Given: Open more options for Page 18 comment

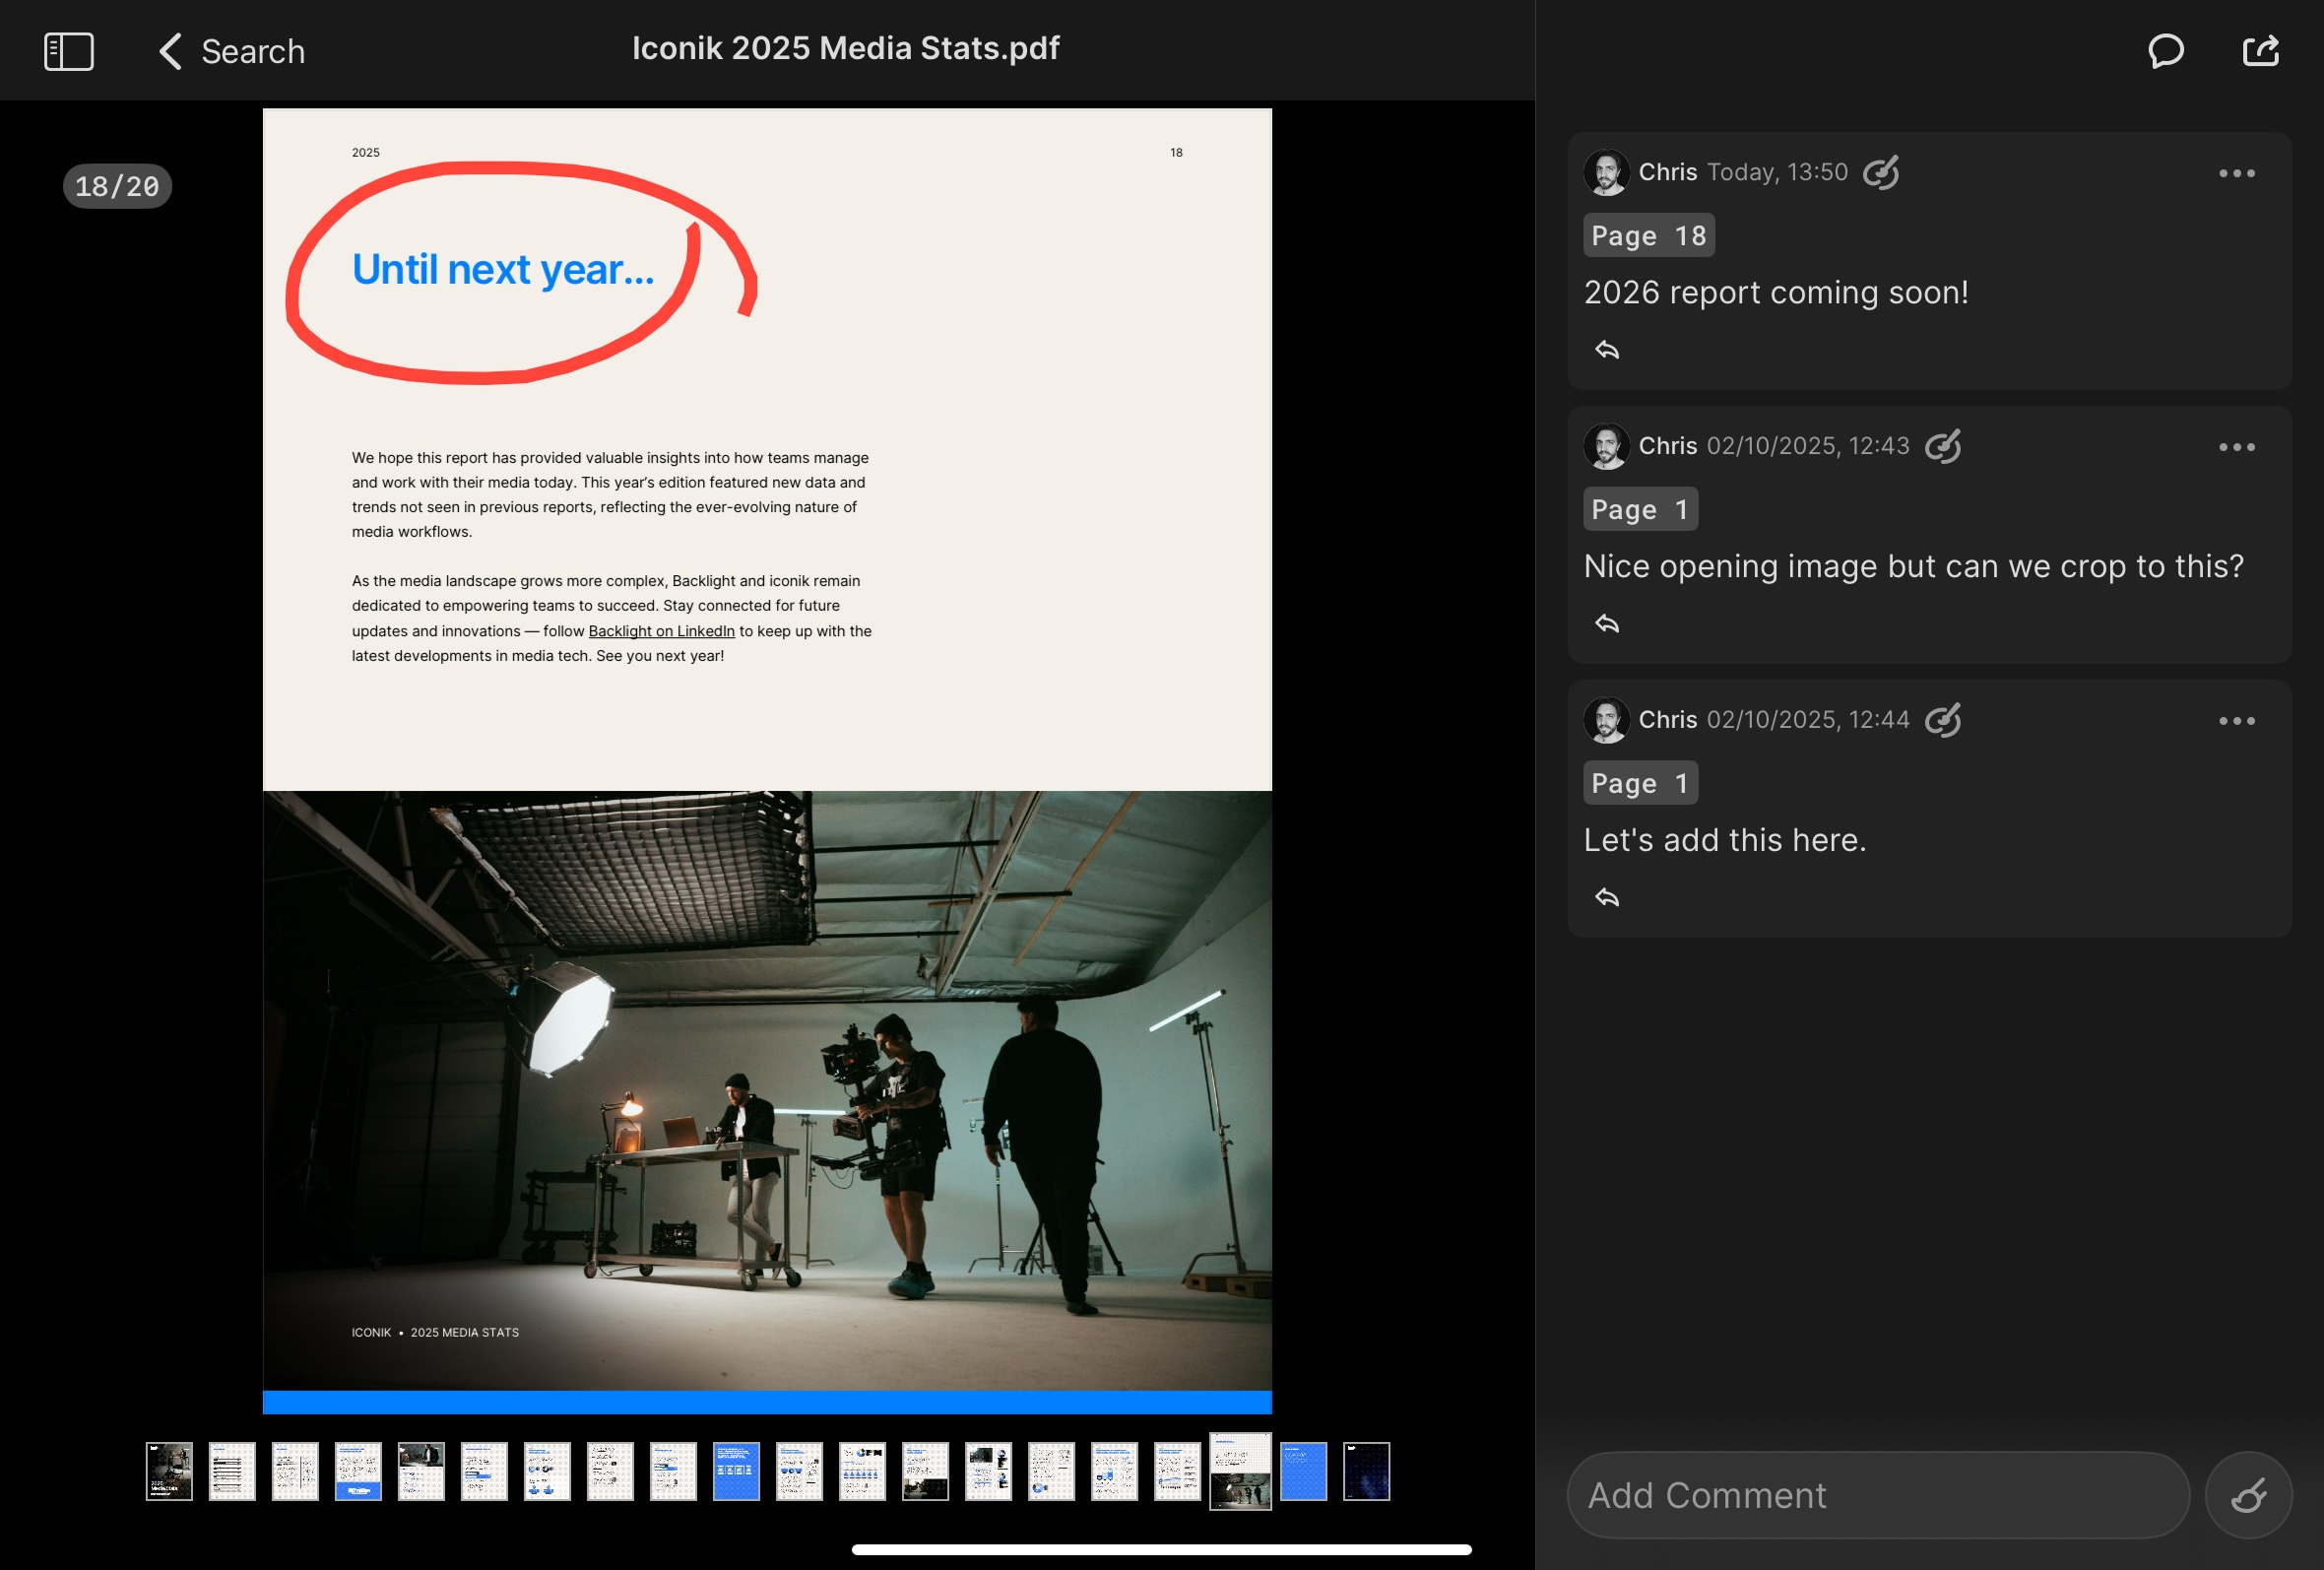Looking at the screenshot, I should (x=2236, y=173).
